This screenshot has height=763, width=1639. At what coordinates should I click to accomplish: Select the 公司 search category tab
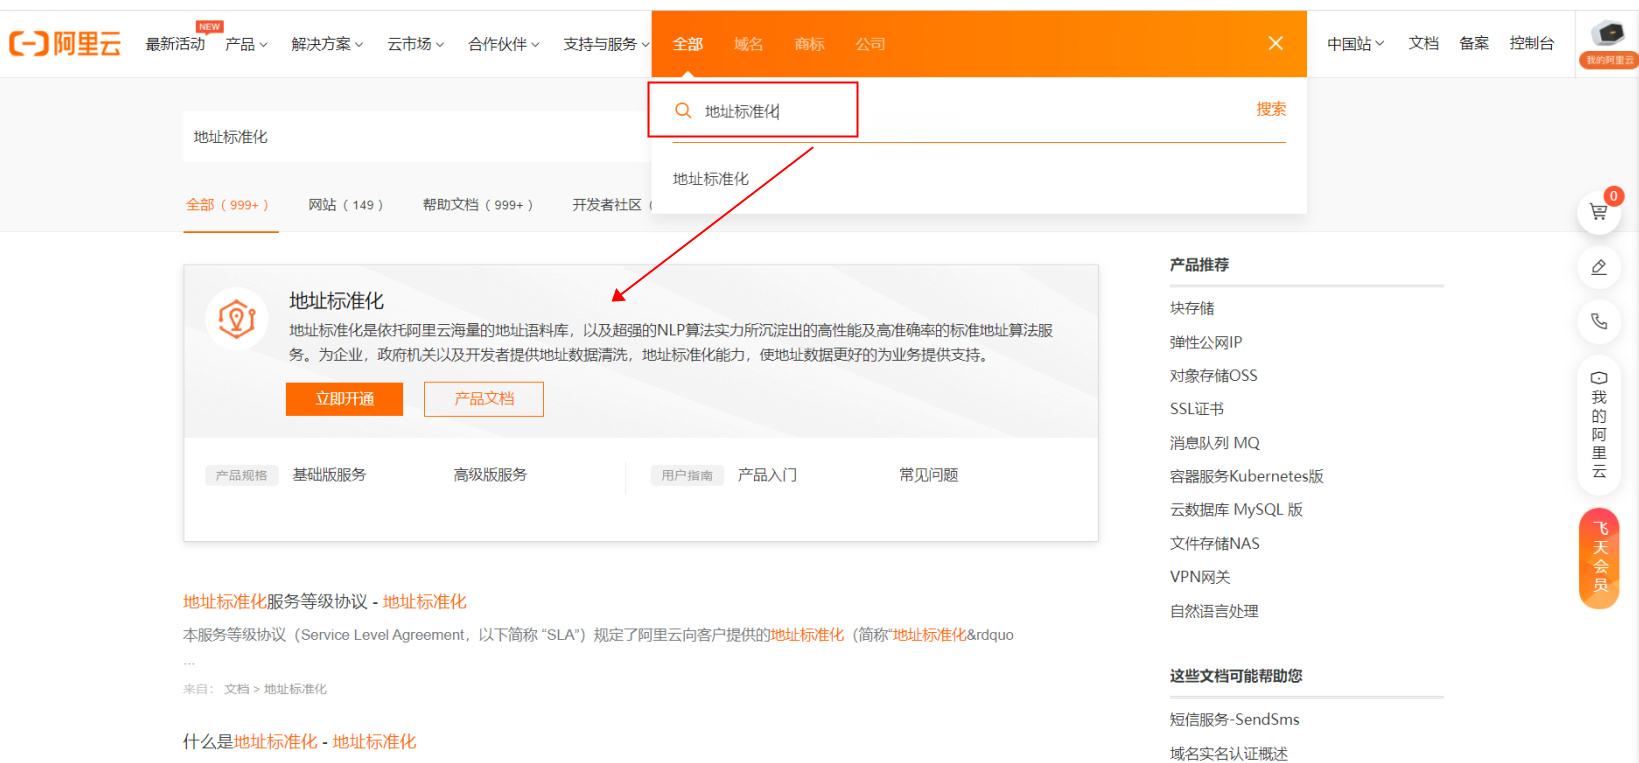(870, 44)
